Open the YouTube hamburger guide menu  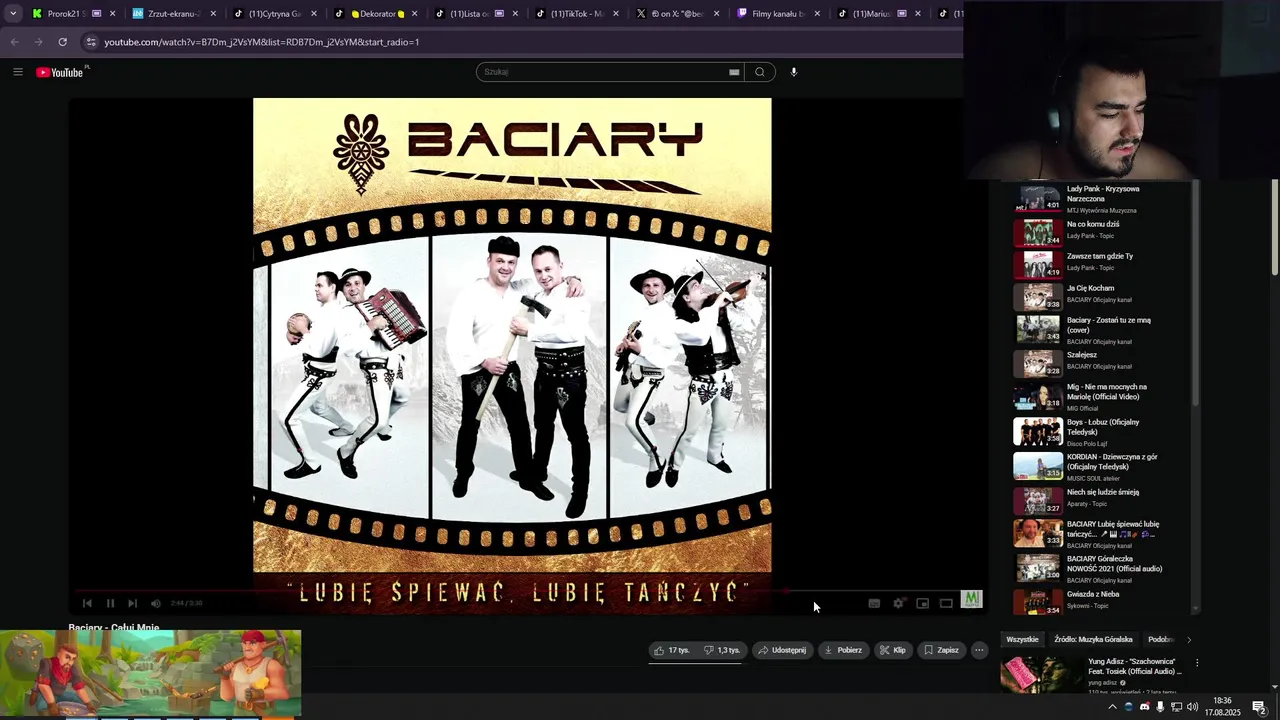click(x=18, y=72)
